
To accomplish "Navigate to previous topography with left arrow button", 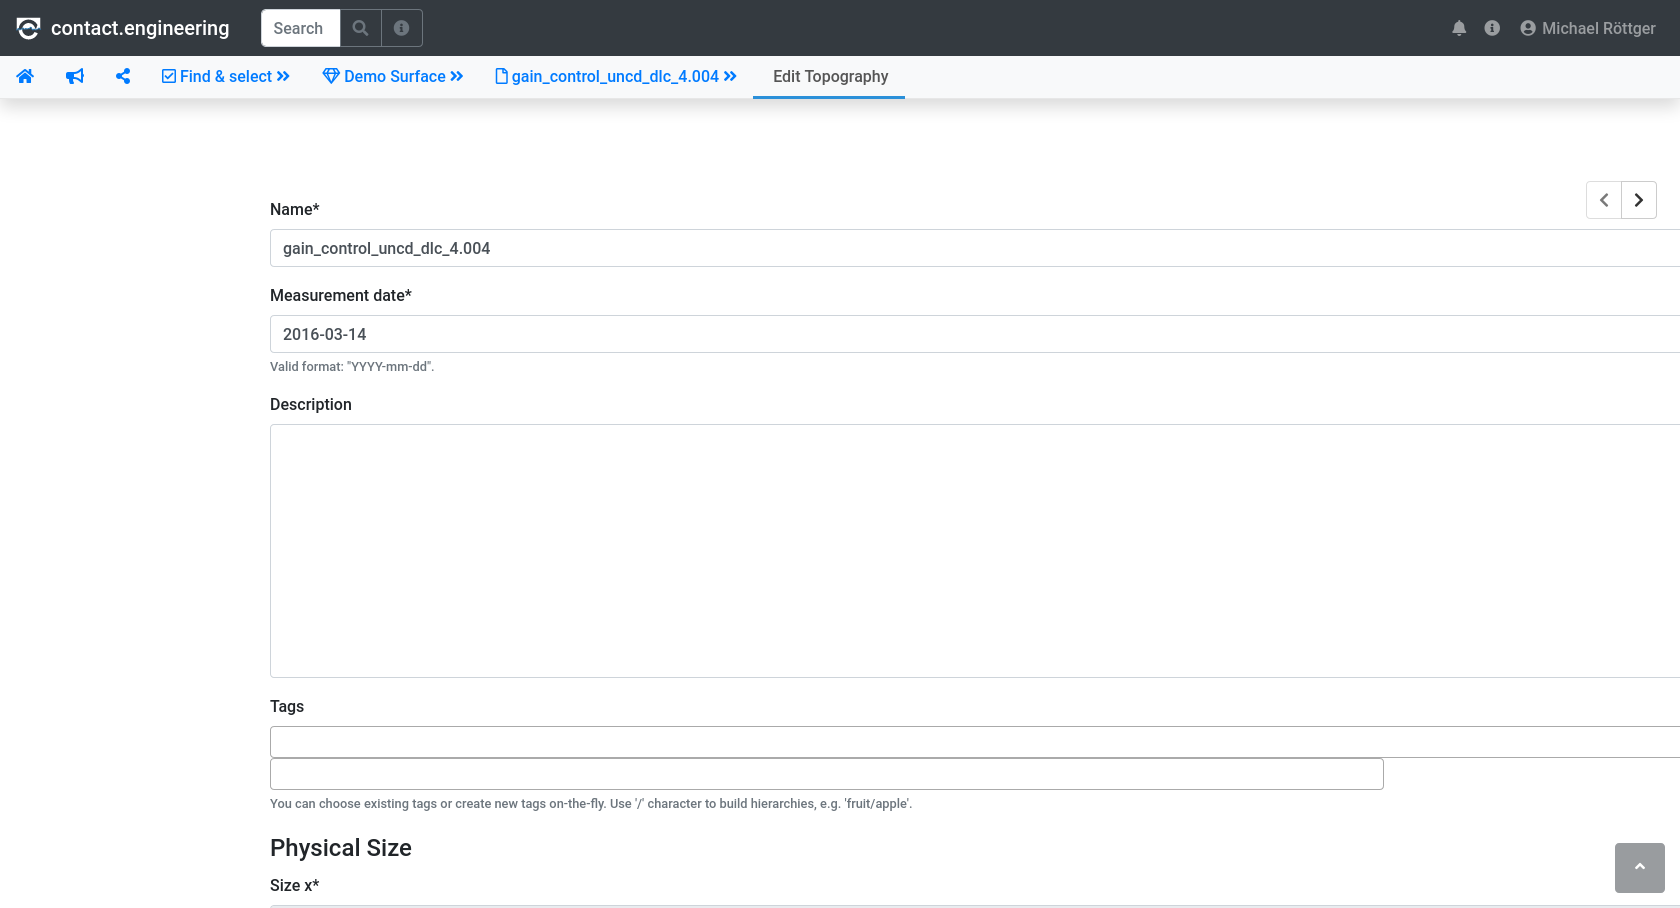I will (x=1603, y=200).
